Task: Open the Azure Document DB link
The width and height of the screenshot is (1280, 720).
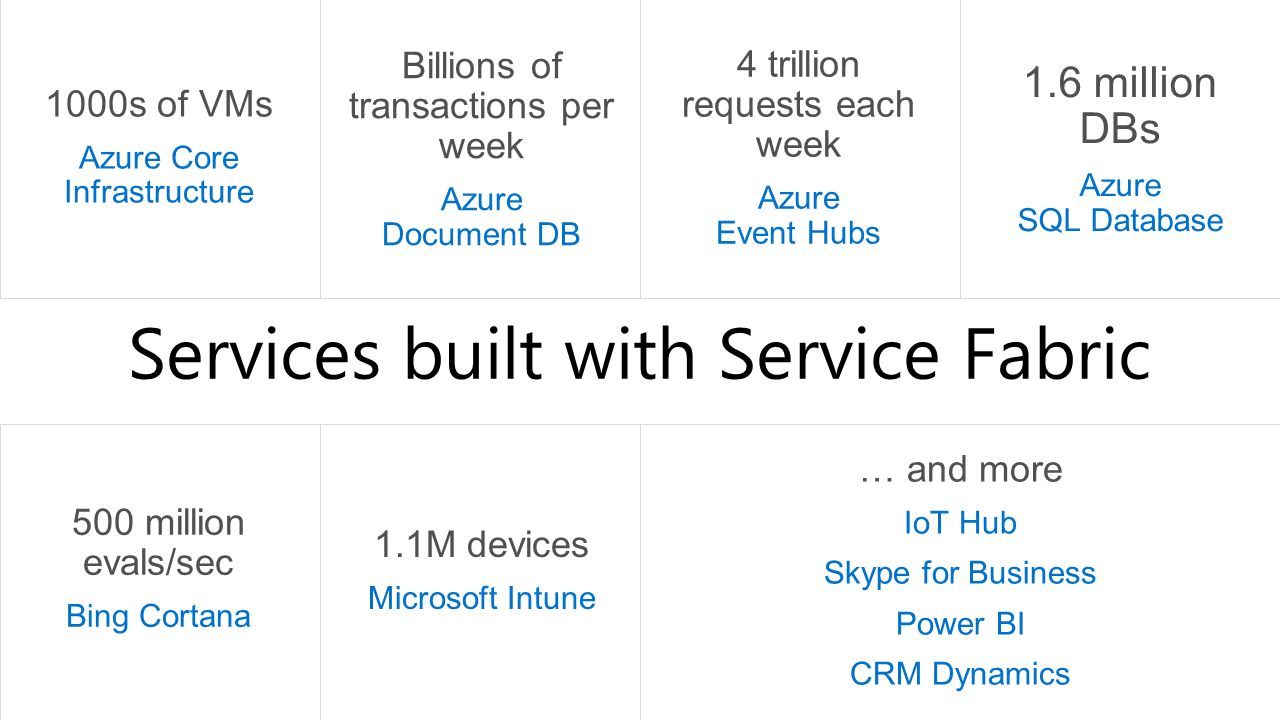Action: tap(481, 217)
